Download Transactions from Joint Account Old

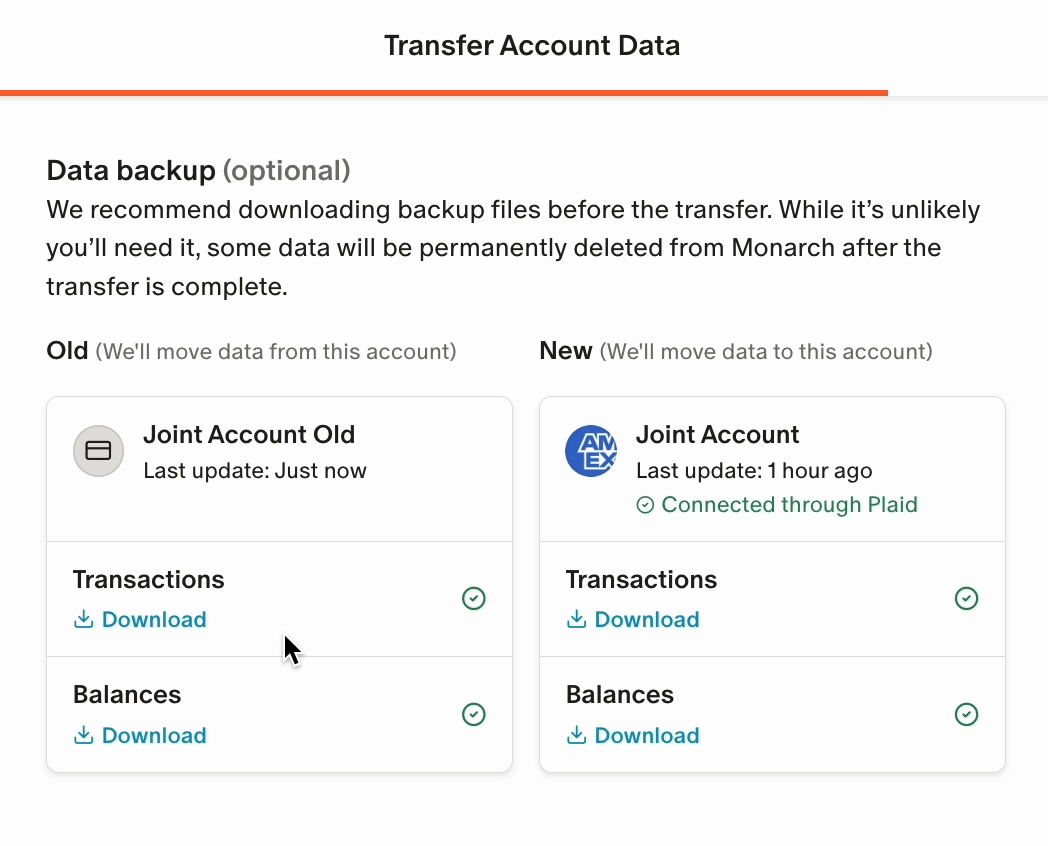coord(140,619)
